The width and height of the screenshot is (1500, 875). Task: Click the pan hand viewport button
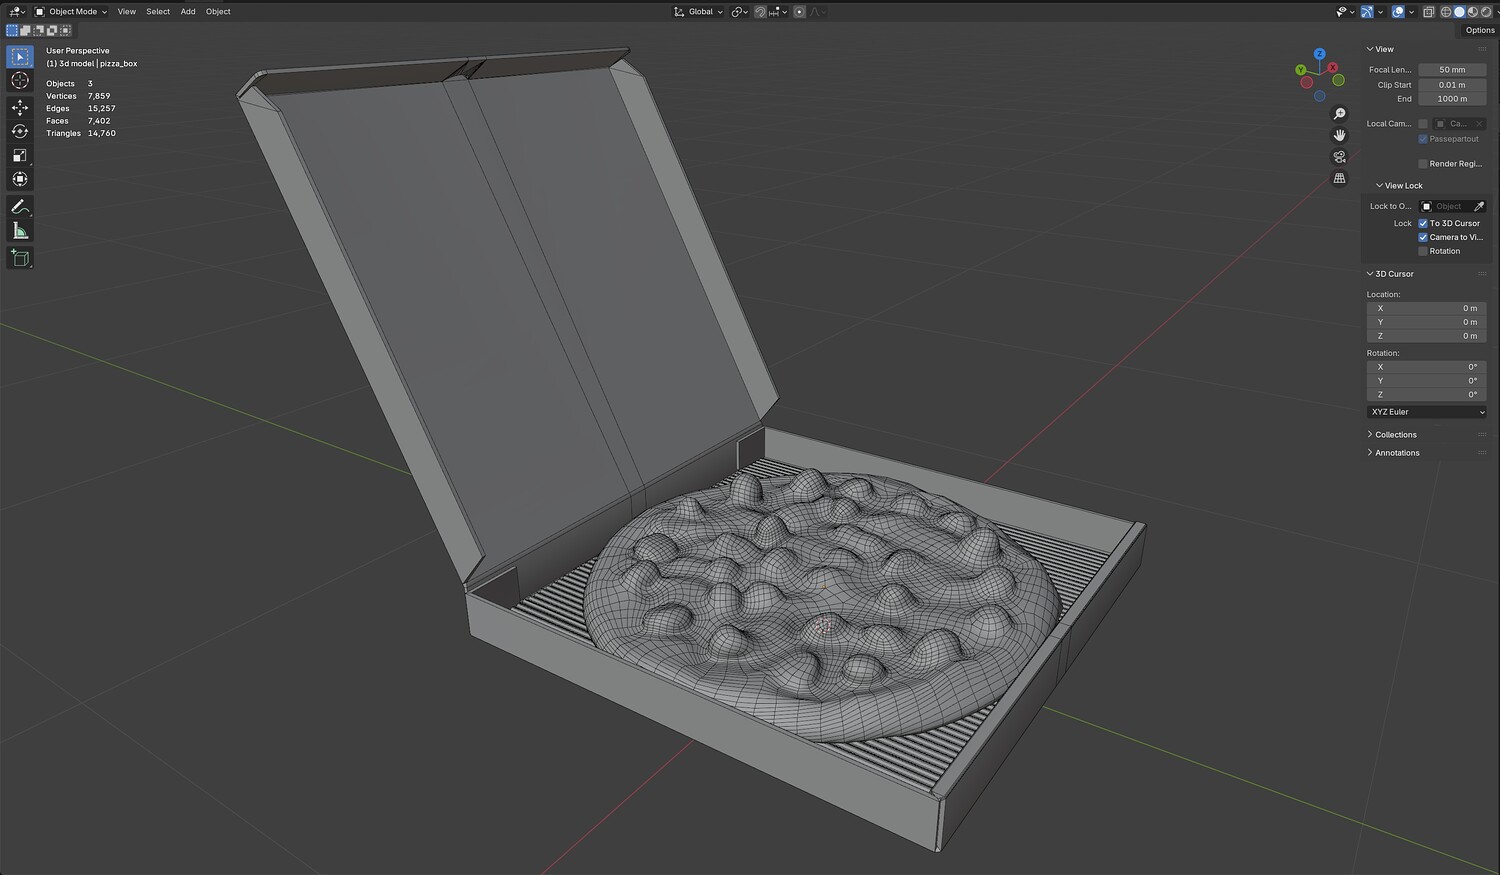(1340, 135)
